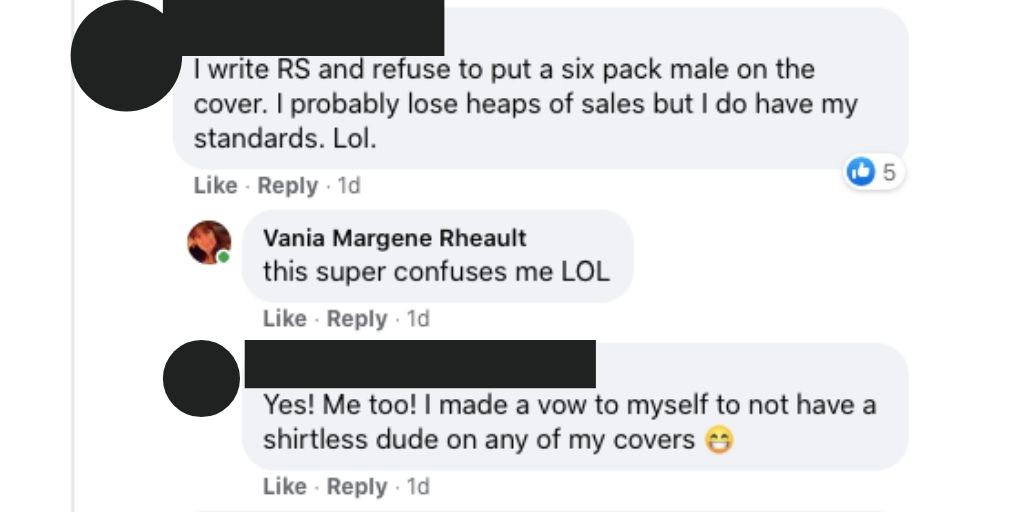Open Vania Margene Rheault's profile name link
The width and height of the screenshot is (1024, 512).
pos(394,238)
